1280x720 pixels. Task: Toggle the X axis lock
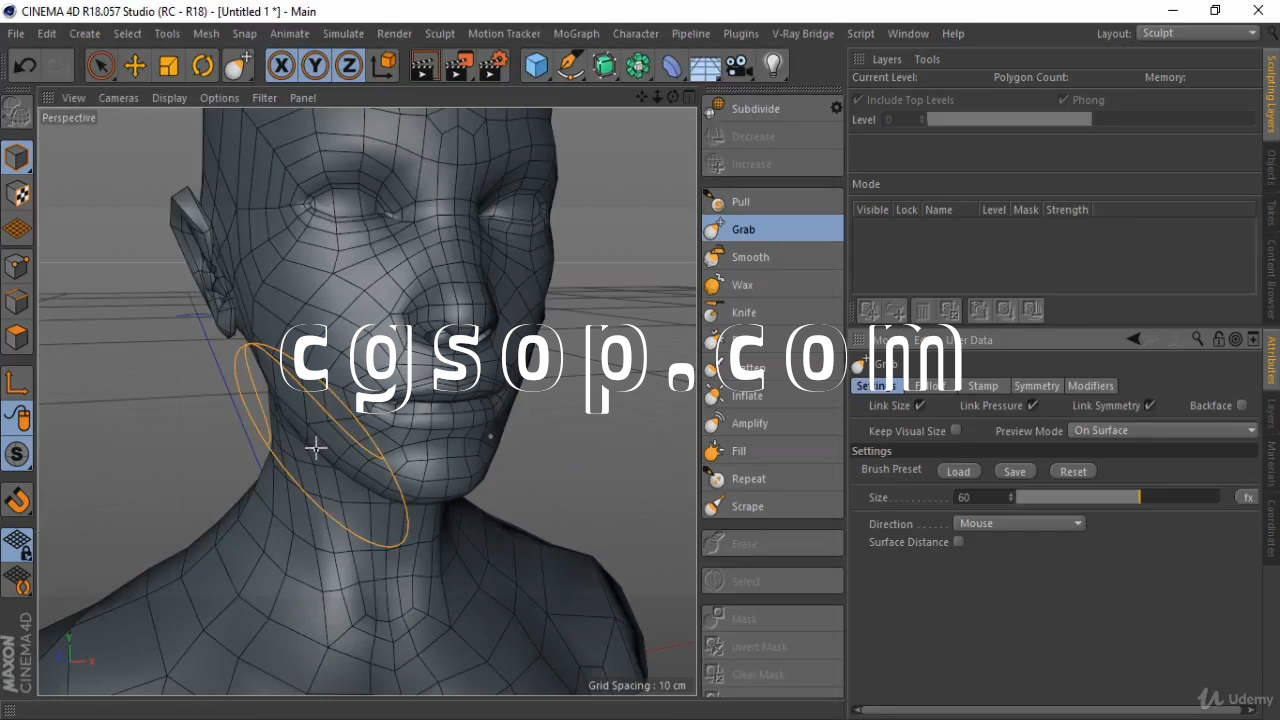(x=282, y=67)
